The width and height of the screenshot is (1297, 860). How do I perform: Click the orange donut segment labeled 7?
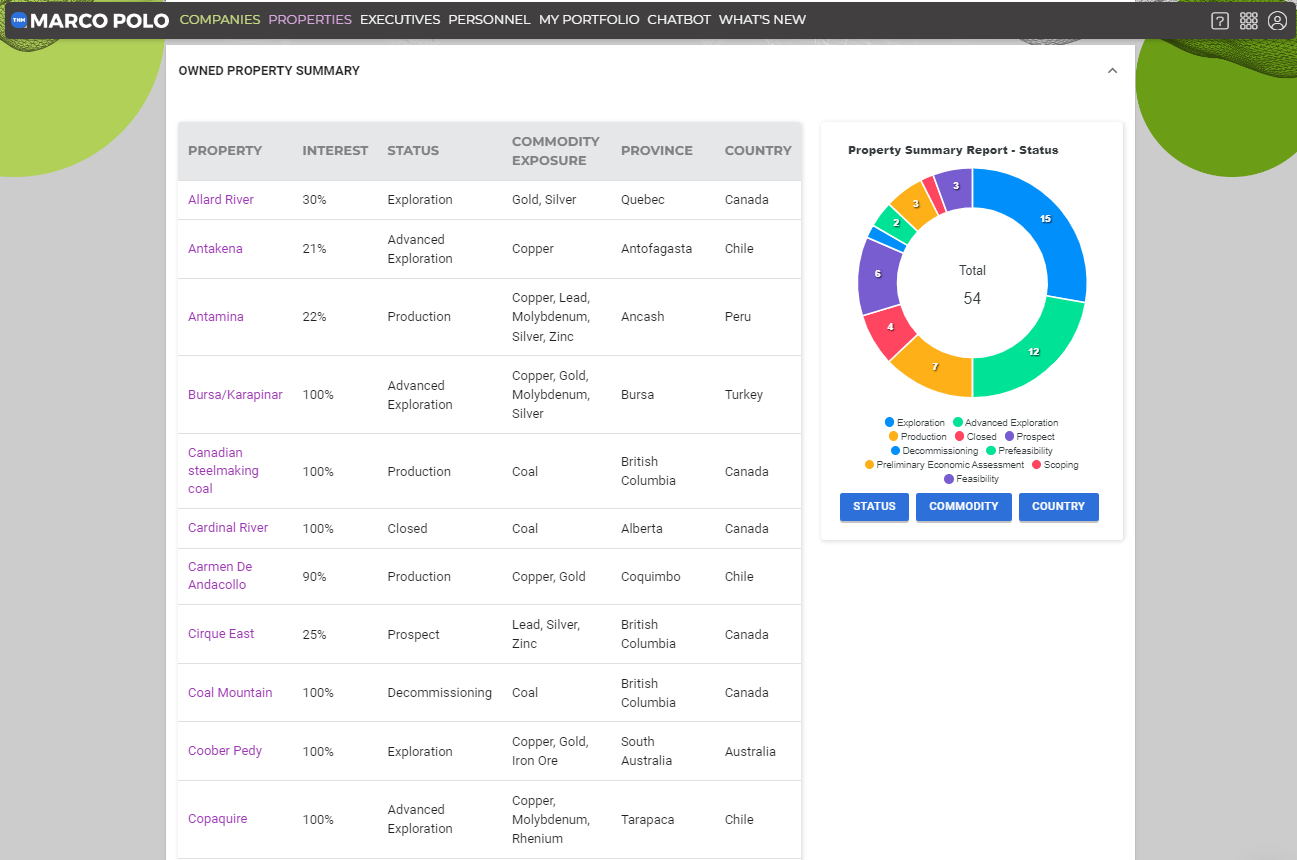934,366
